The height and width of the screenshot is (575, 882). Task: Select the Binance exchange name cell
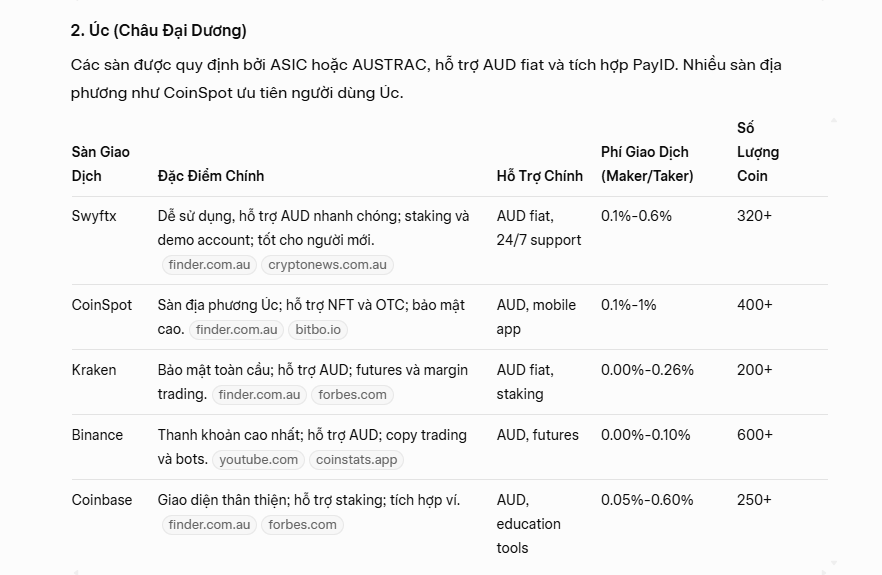(x=97, y=435)
